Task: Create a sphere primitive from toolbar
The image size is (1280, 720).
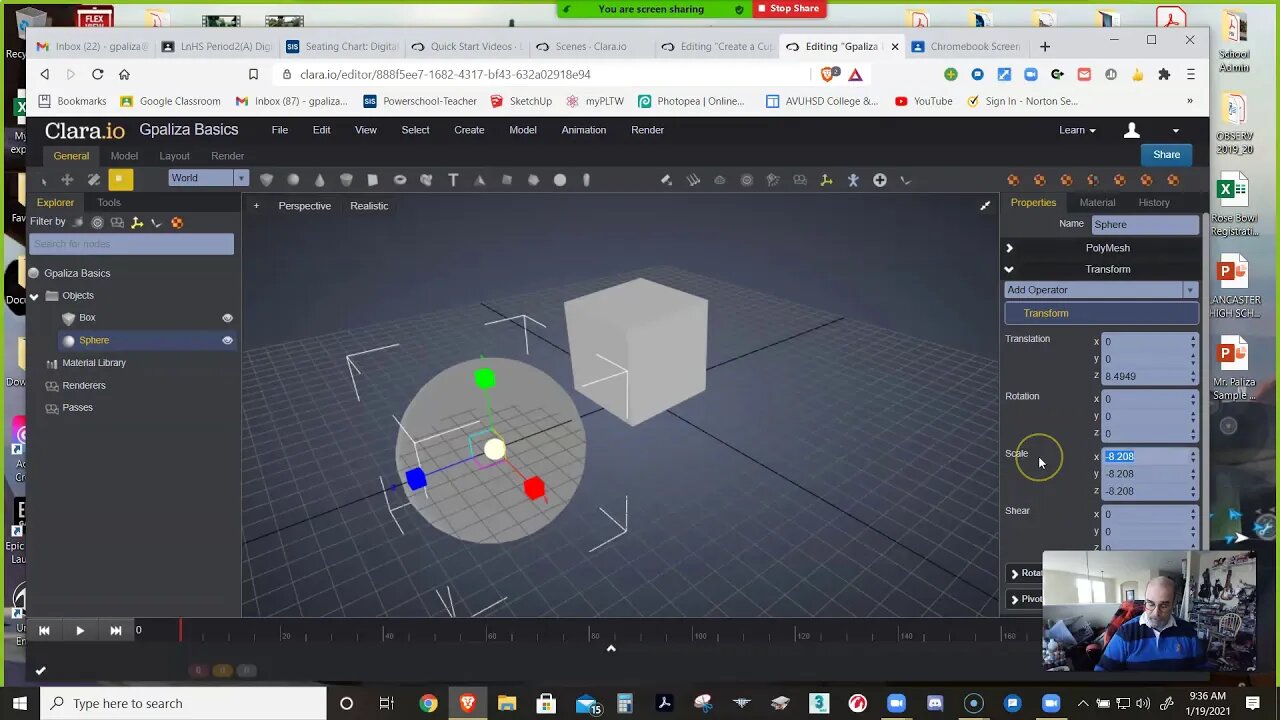Action: click(293, 180)
